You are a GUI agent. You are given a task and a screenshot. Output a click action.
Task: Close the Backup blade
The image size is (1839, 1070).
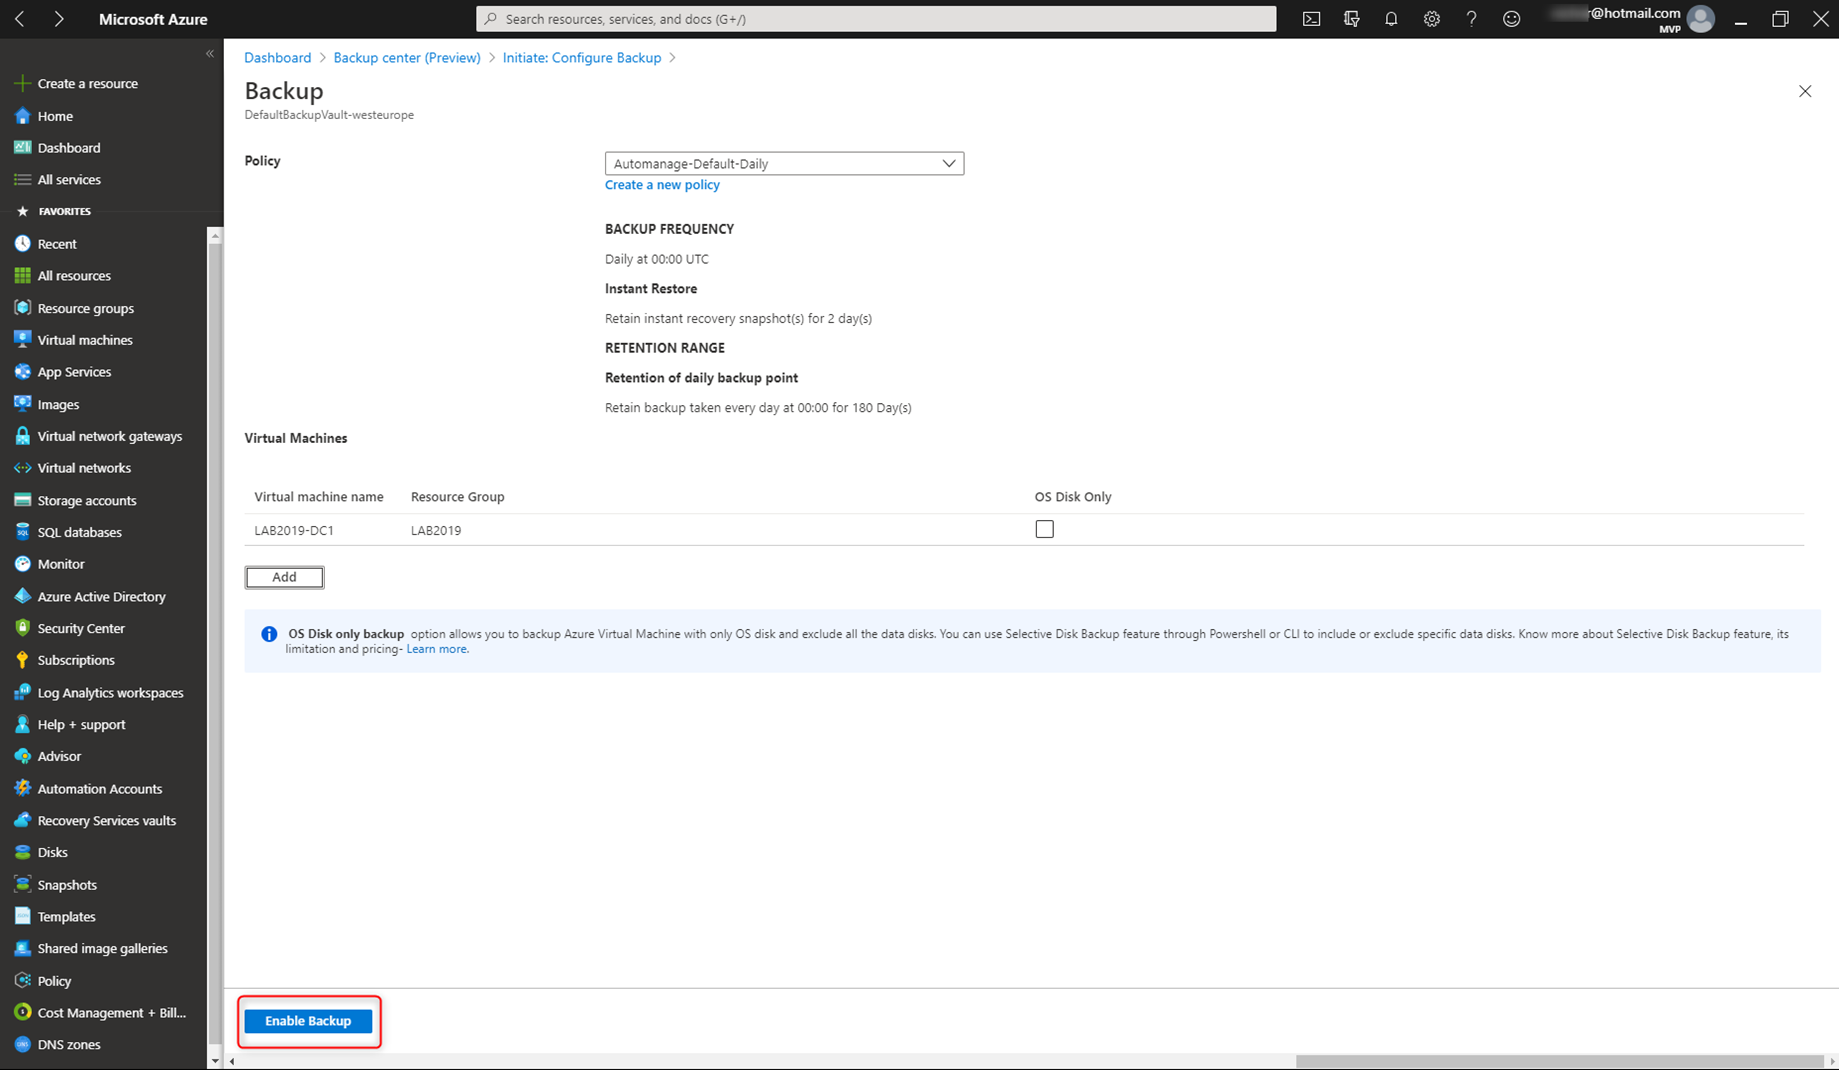[x=1805, y=91]
